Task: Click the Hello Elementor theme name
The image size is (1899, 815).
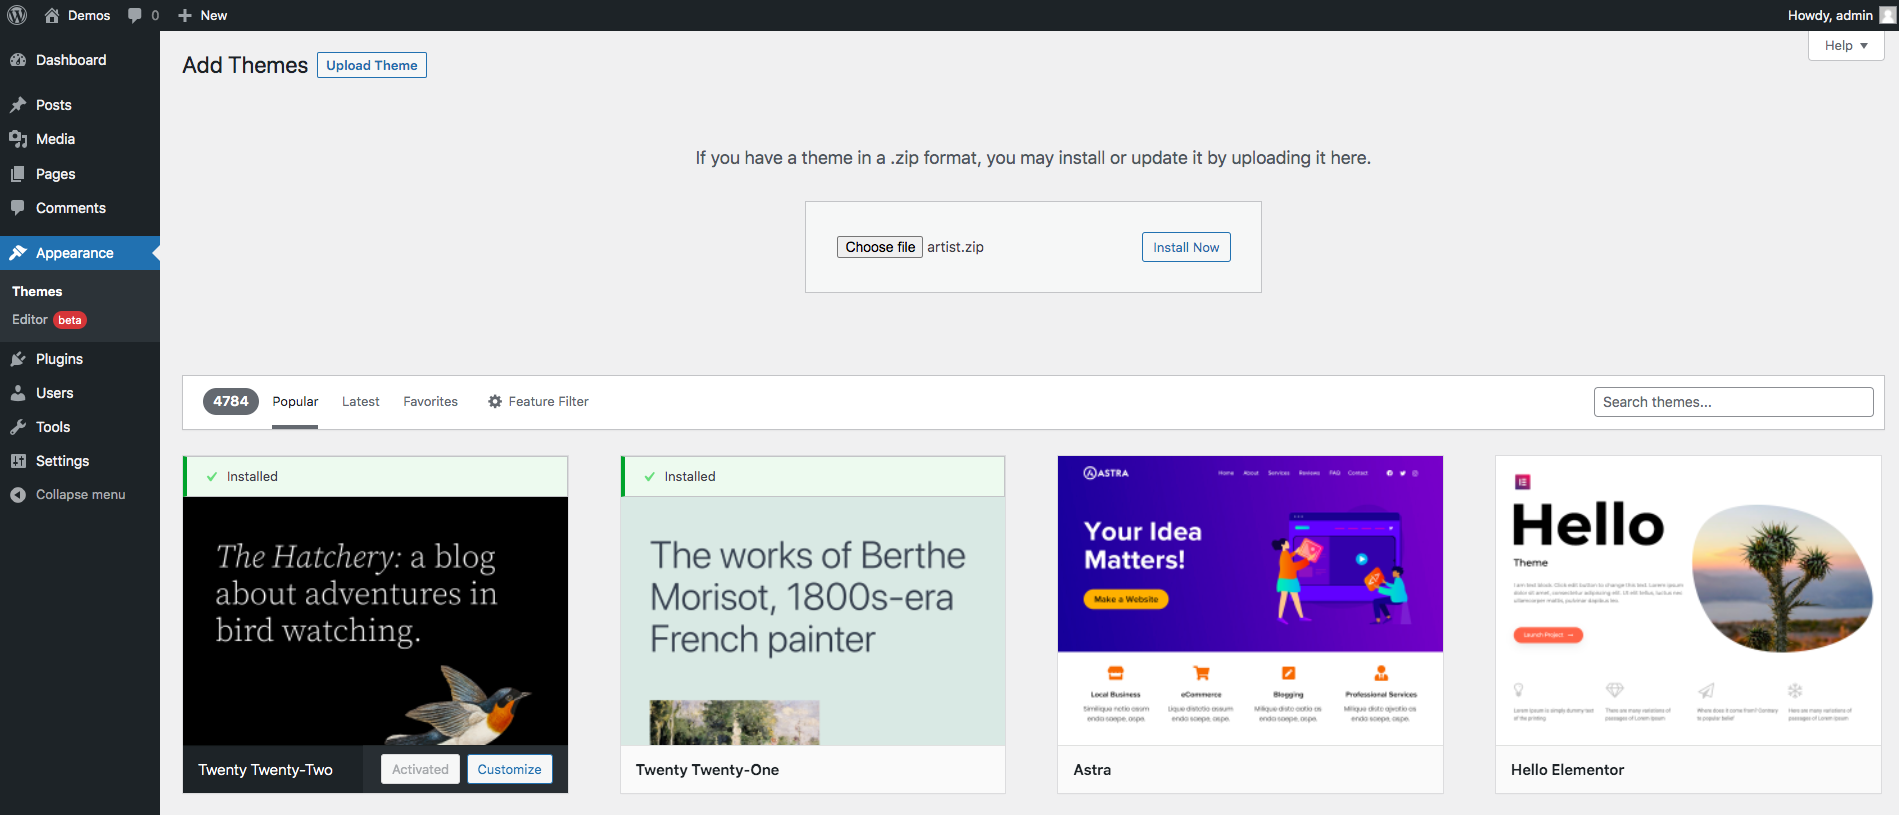Action: tap(1567, 769)
